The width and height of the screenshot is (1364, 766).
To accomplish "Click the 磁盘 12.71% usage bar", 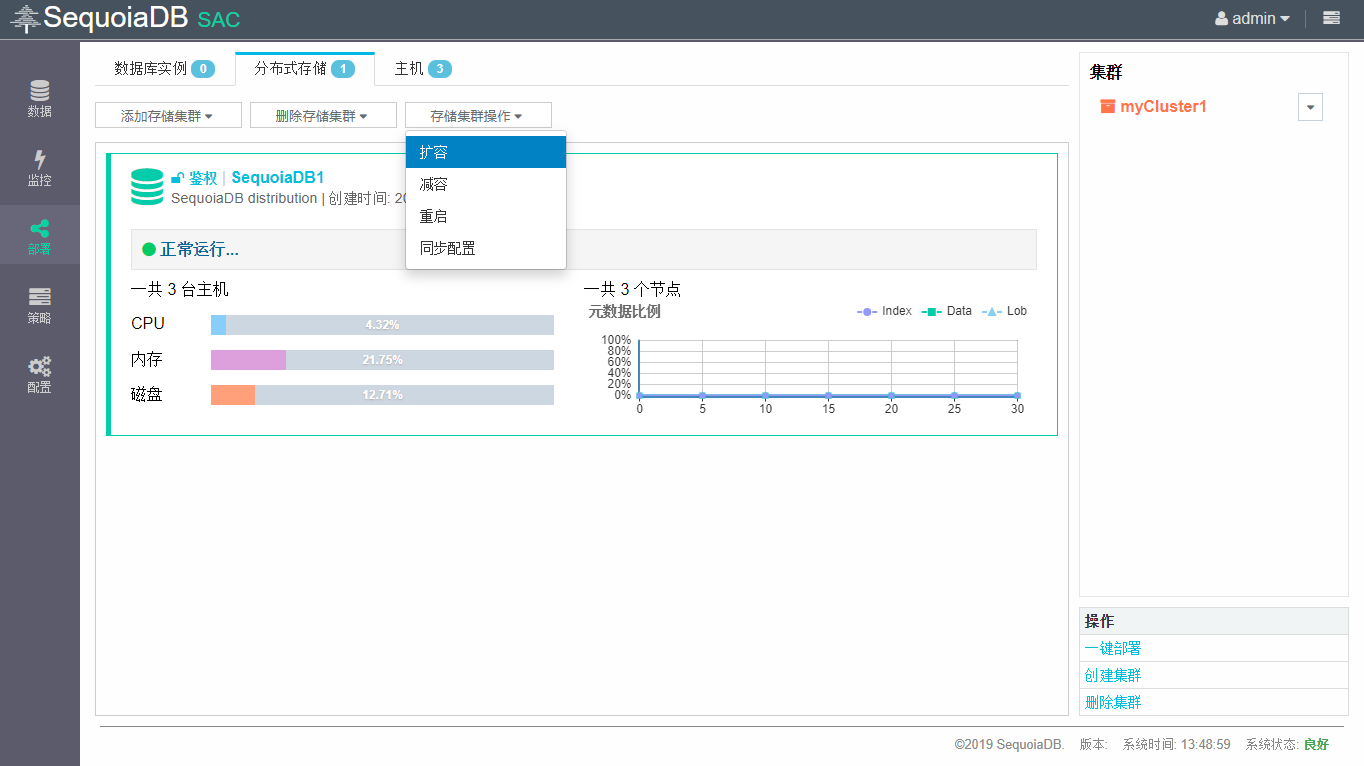I will click(x=382, y=395).
